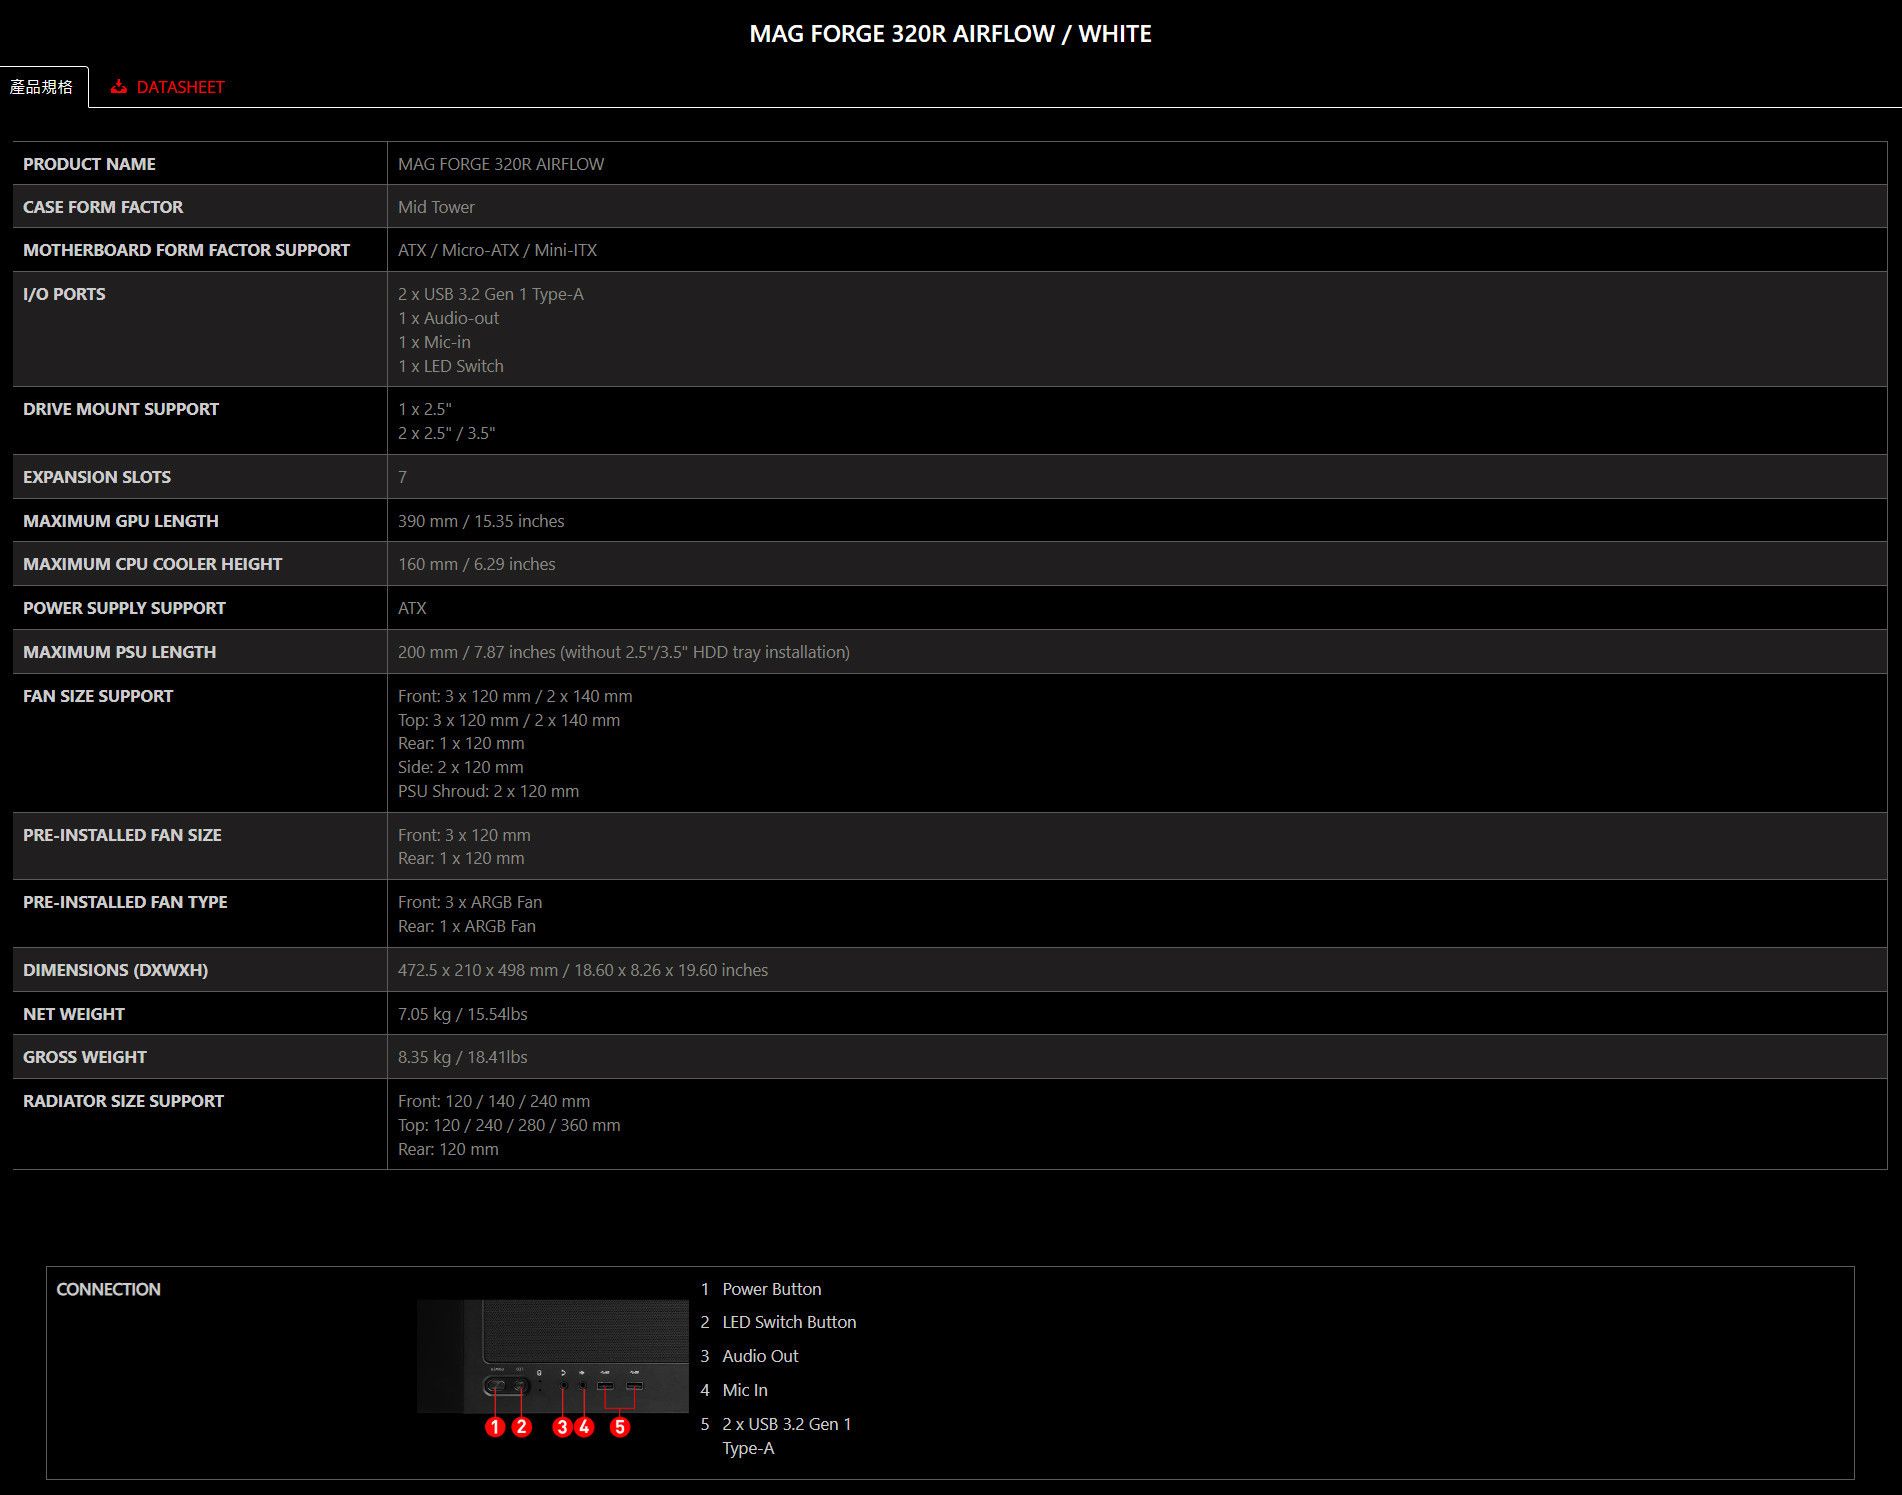
Task: Click red marker number 1 on the diagram
Action: (x=495, y=1427)
